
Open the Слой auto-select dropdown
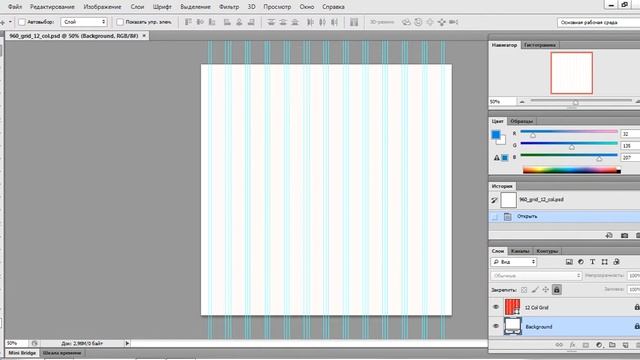(84, 22)
